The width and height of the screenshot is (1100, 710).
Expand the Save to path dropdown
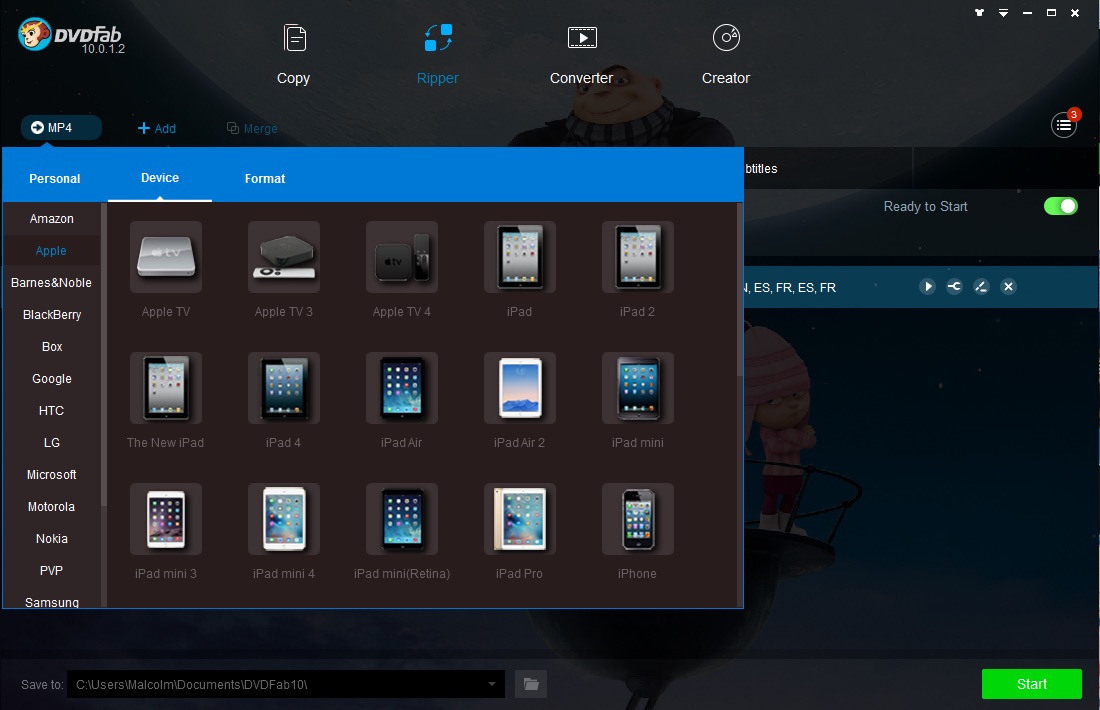coord(492,684)
